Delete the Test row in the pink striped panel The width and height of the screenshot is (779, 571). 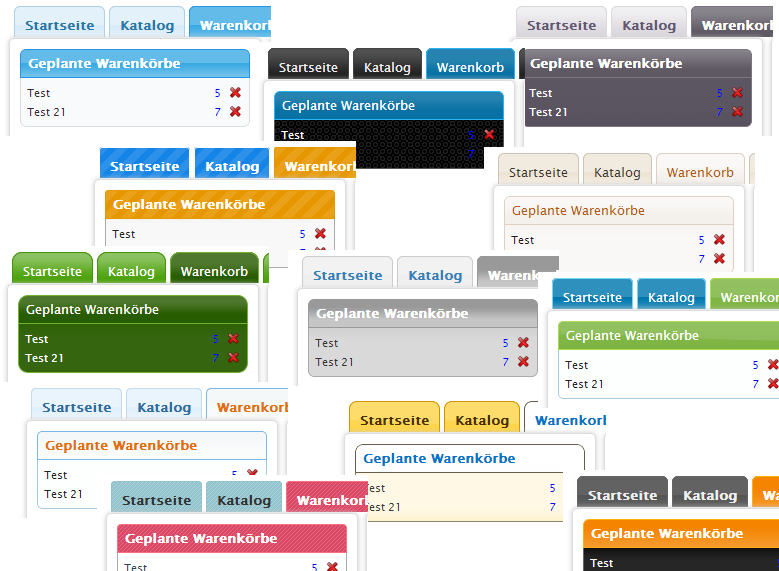(332, 567)
